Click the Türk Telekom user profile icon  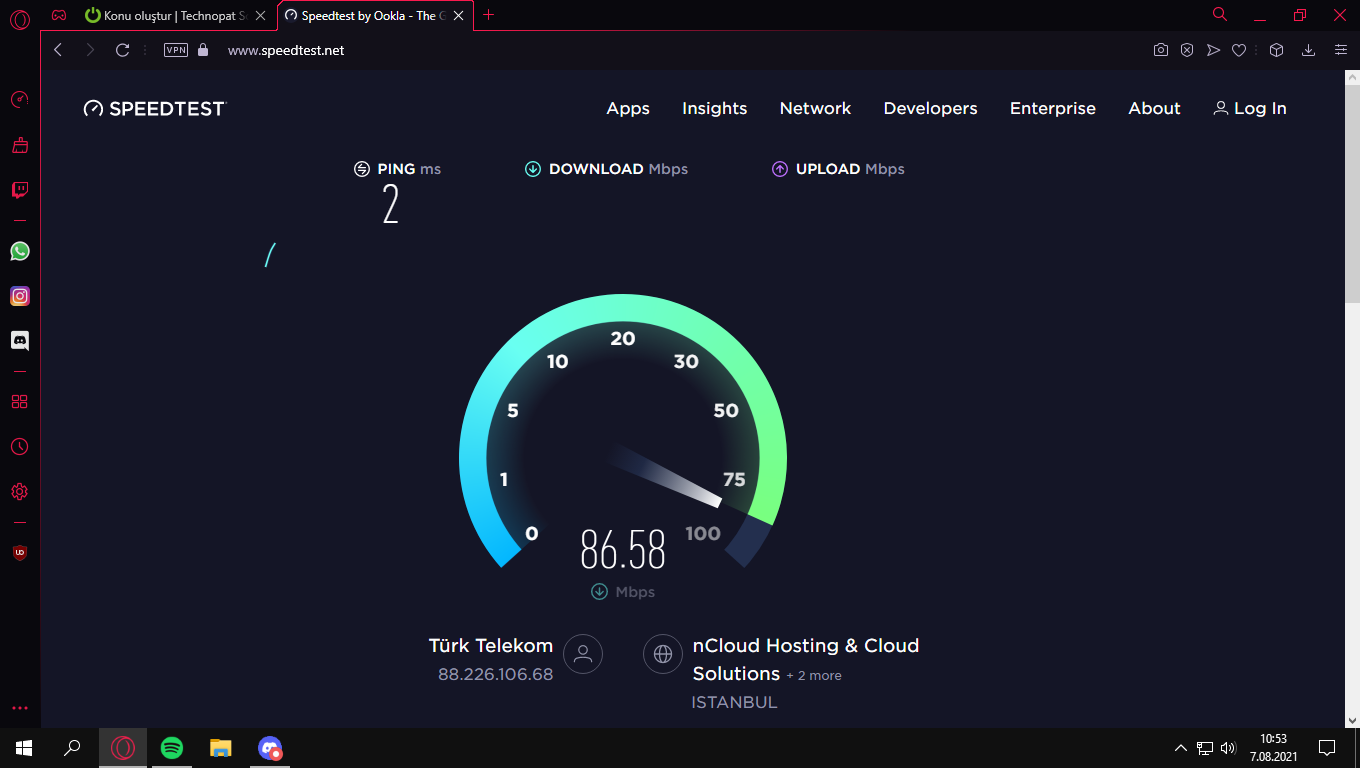(583, 654)
